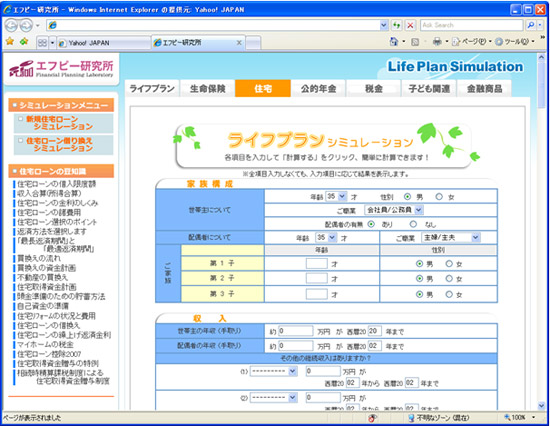The height and width of the screenshot is (426, 550).
Task: Select 女 for head of household gender
Action: [439, 197]
